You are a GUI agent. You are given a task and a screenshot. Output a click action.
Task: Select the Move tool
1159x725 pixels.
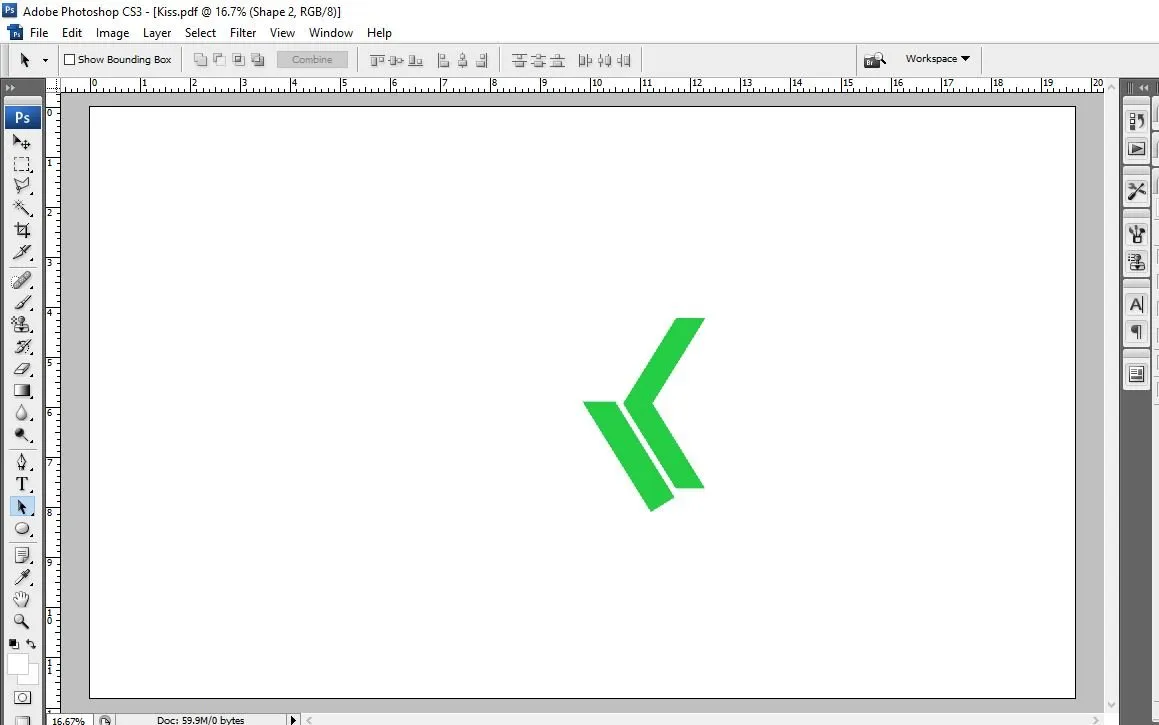click(x=21, y=142)
